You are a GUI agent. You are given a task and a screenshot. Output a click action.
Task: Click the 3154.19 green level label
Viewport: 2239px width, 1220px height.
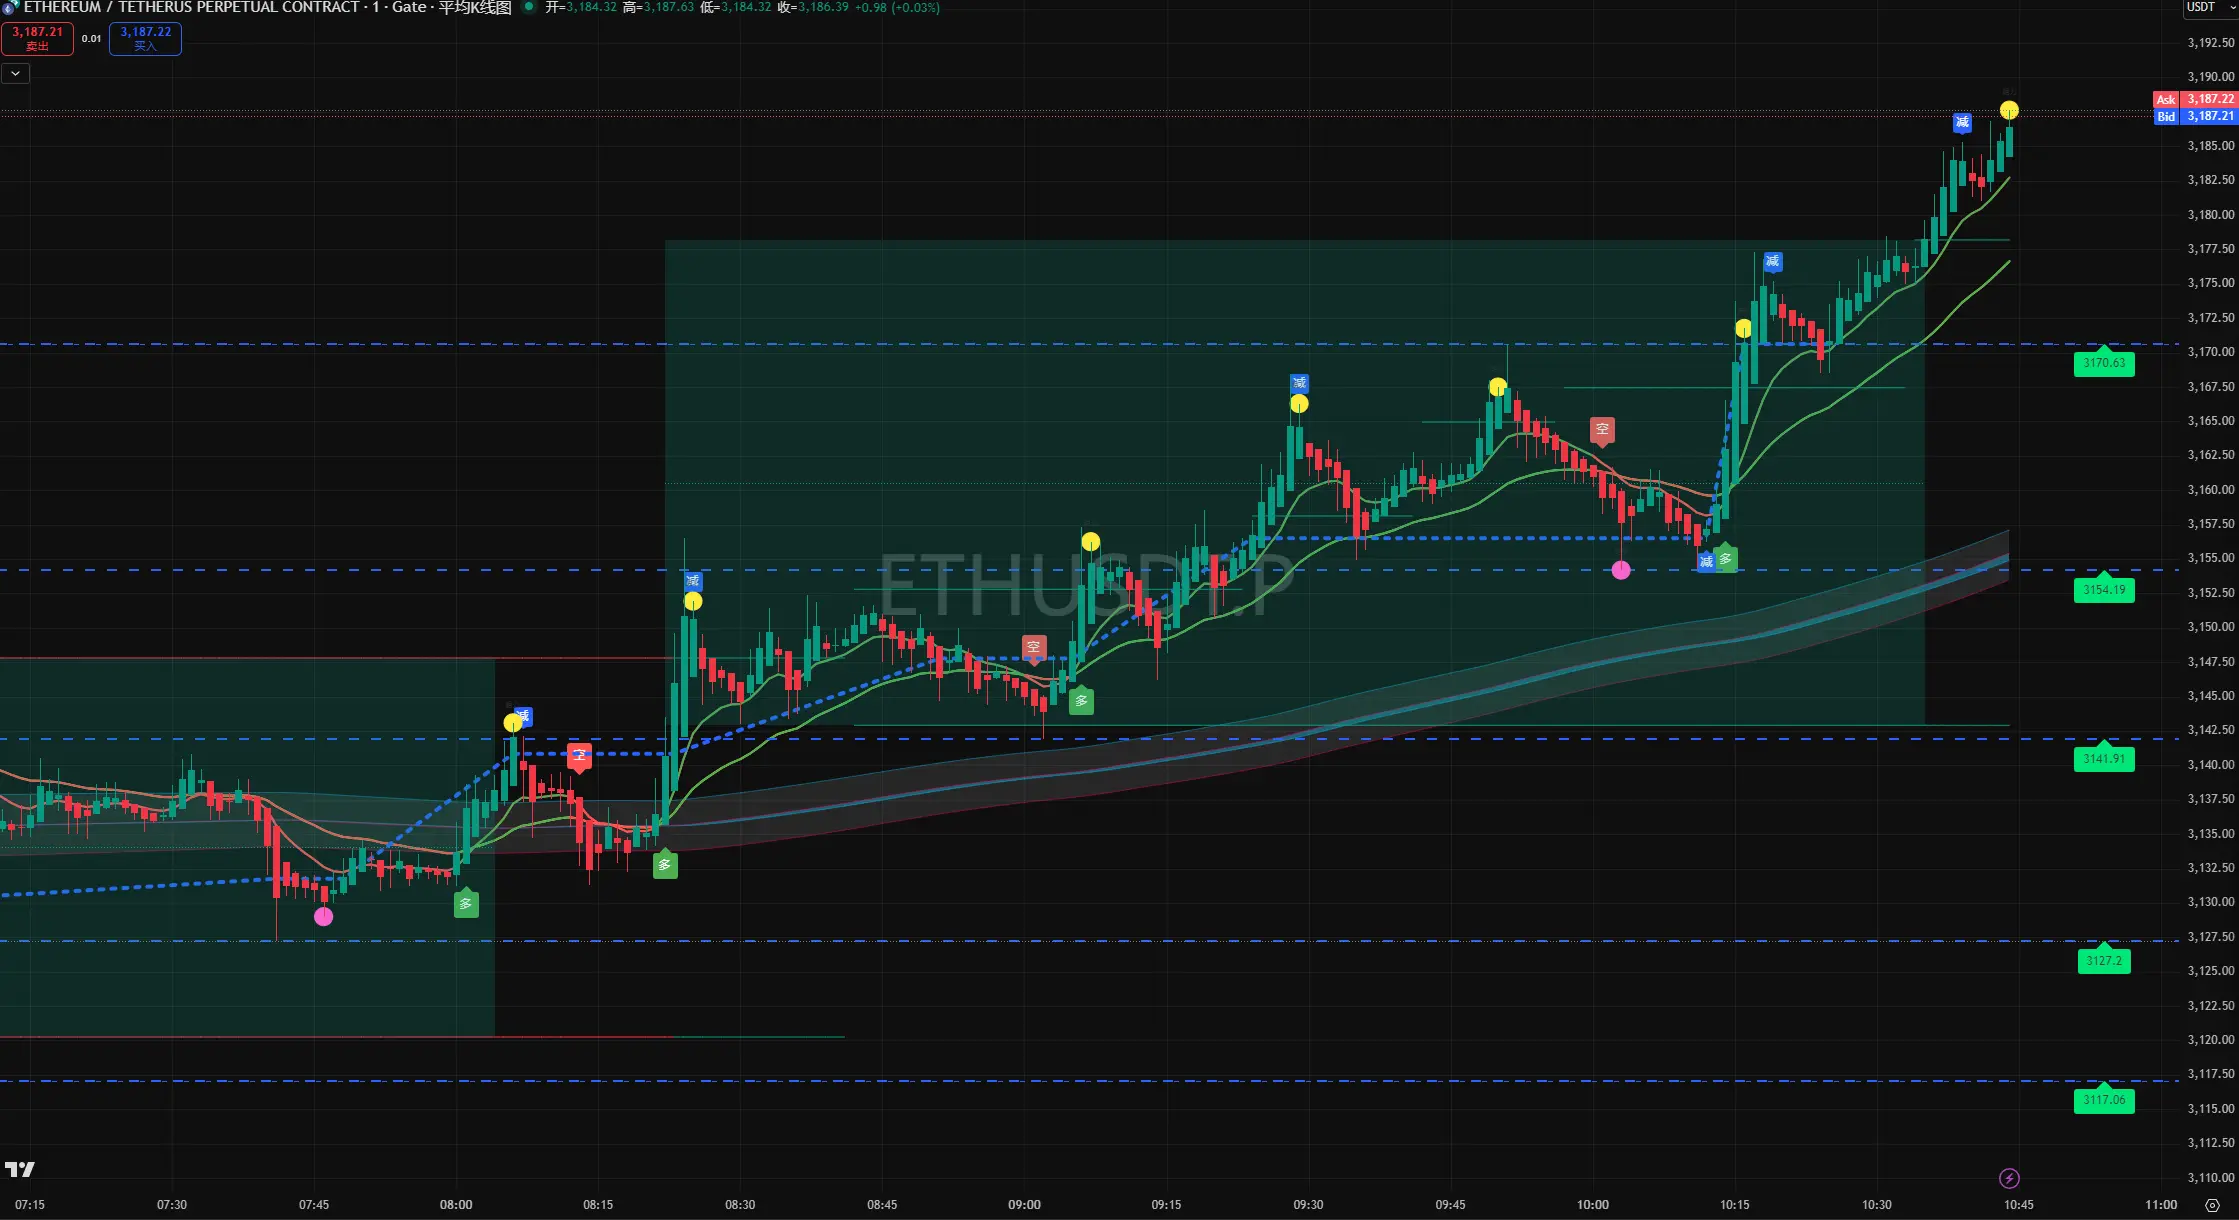[2103, 590]
